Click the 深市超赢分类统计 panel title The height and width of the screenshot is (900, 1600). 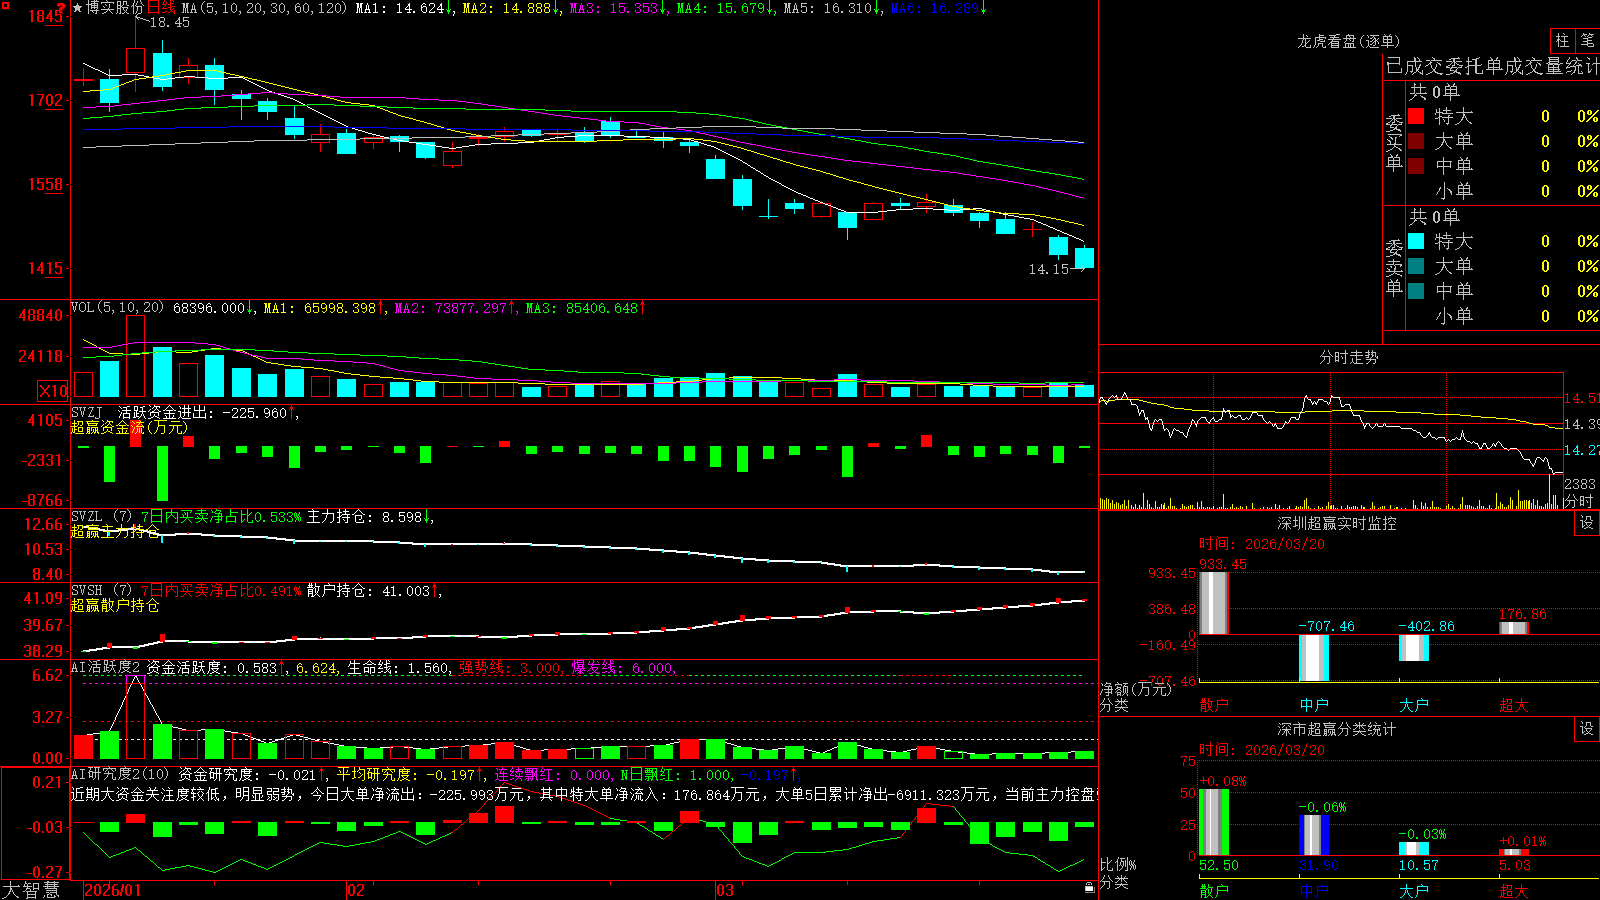pyautogui.click(x=1337, y=729)
